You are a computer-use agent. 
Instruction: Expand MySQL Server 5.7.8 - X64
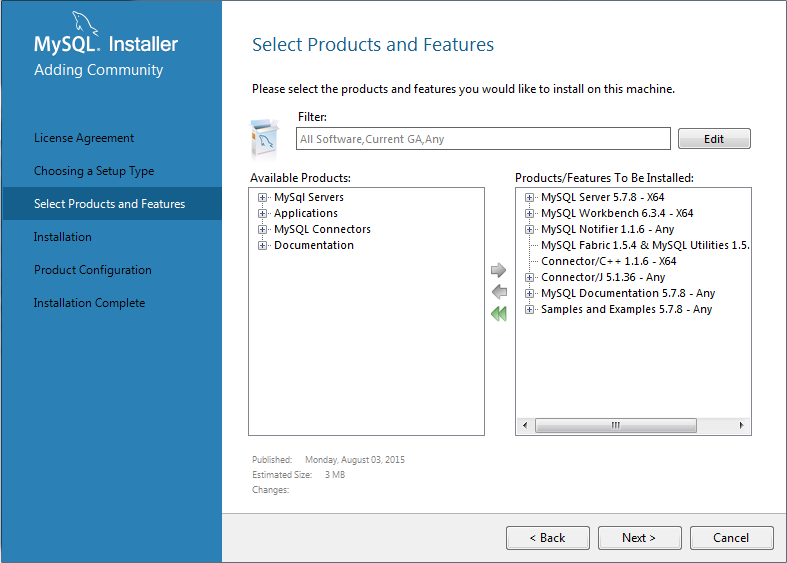(529, 197)
